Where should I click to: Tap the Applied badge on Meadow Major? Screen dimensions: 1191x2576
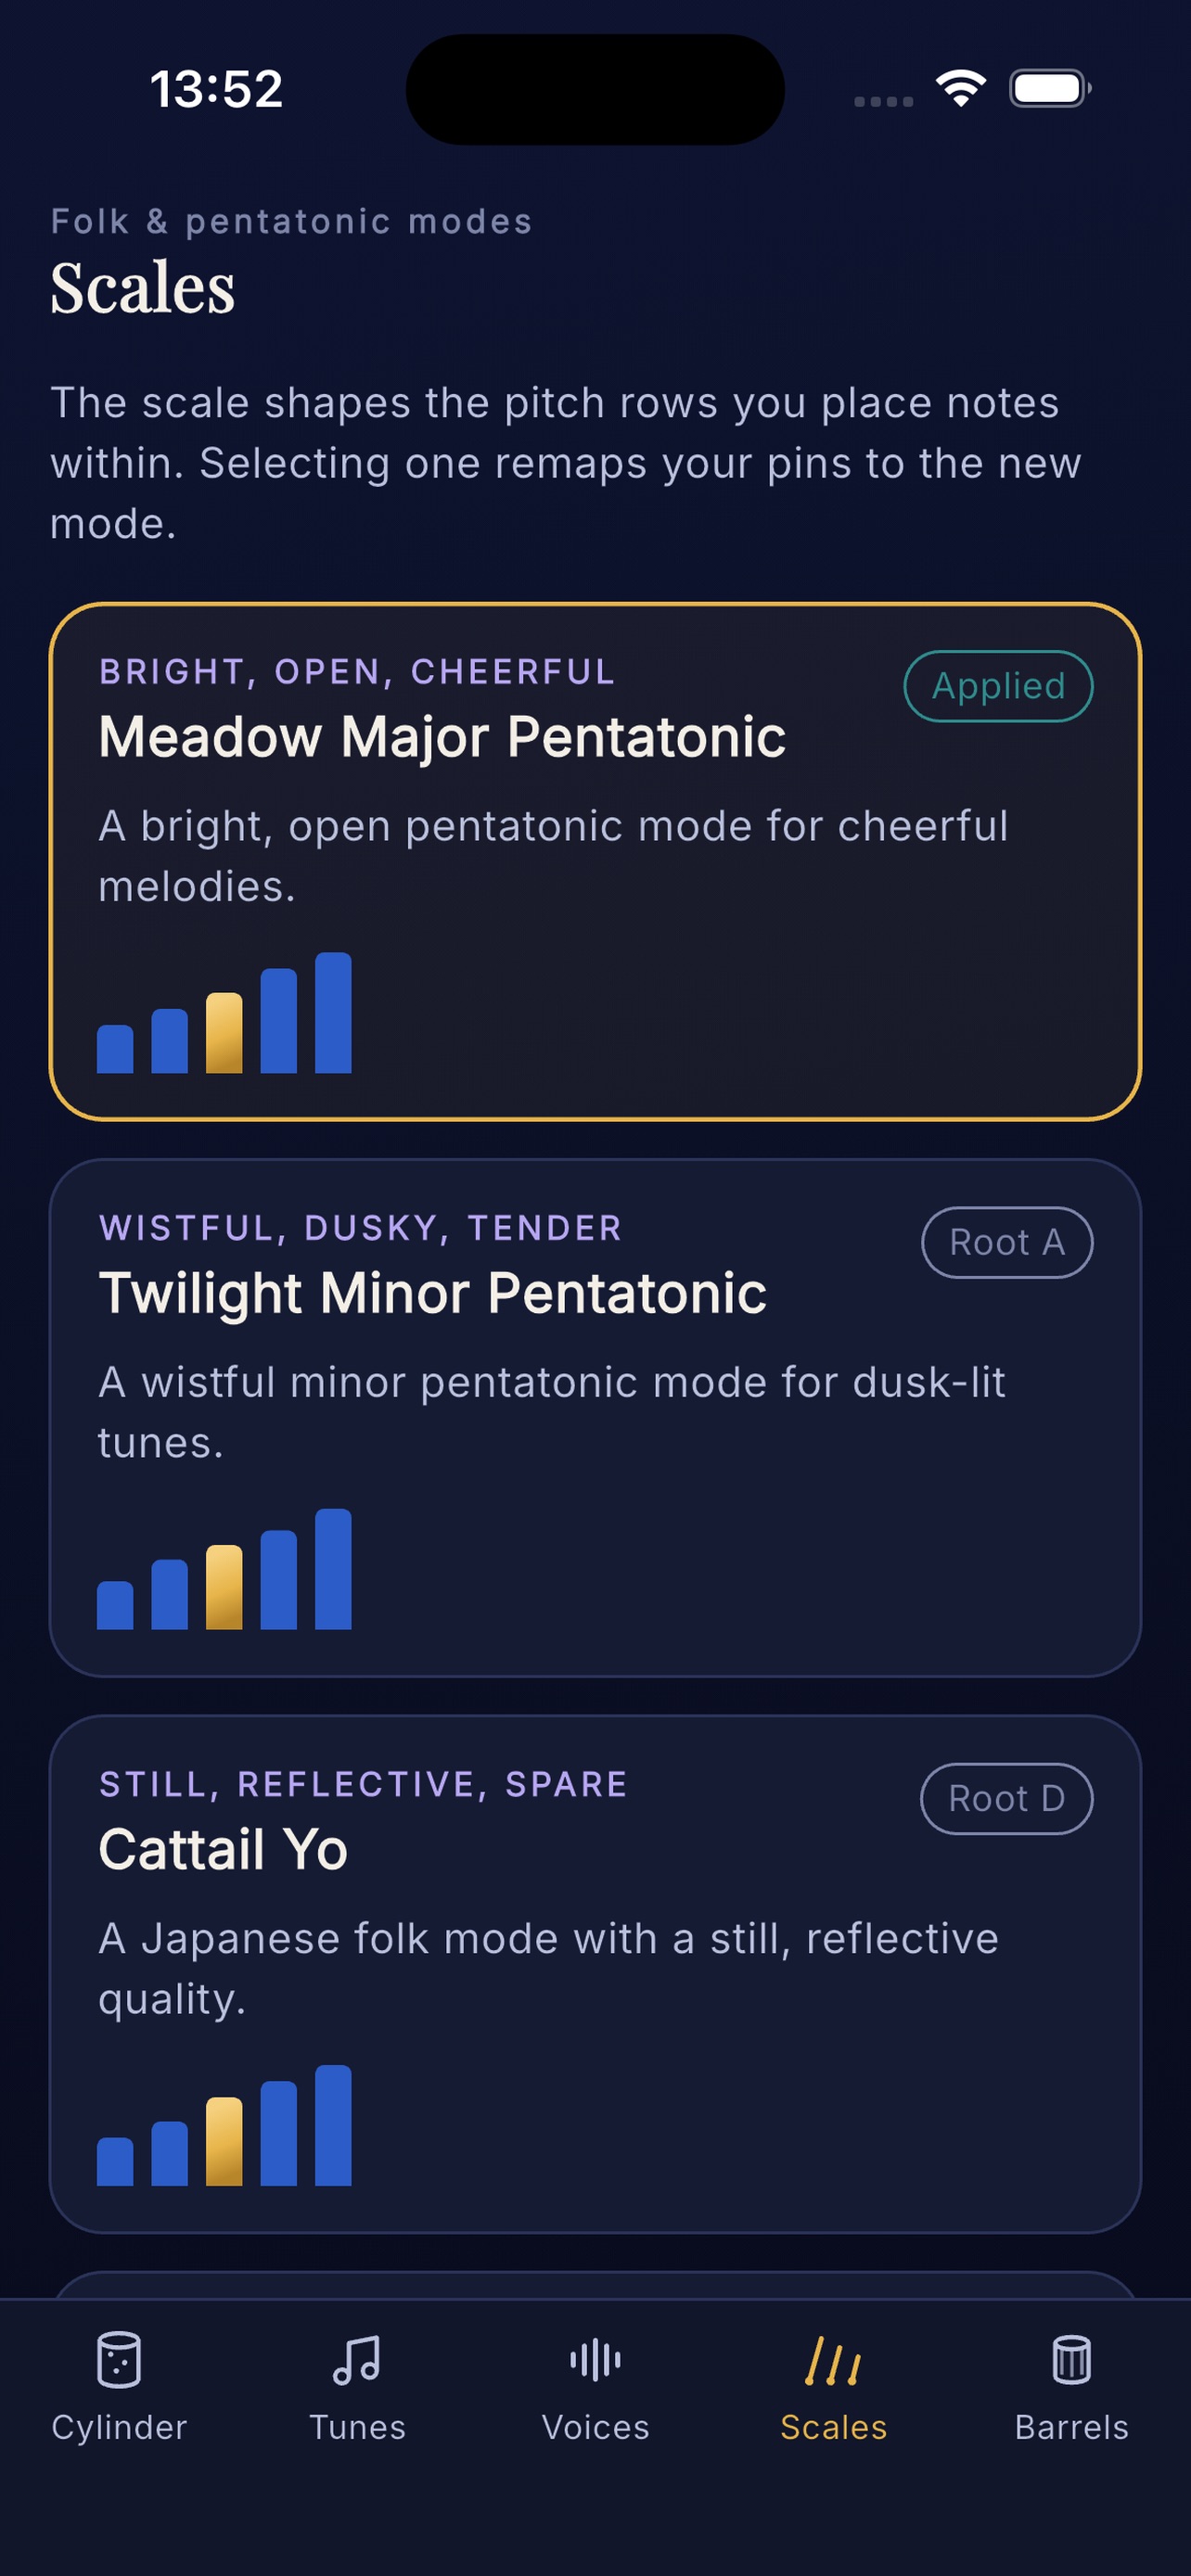point(998,686)
